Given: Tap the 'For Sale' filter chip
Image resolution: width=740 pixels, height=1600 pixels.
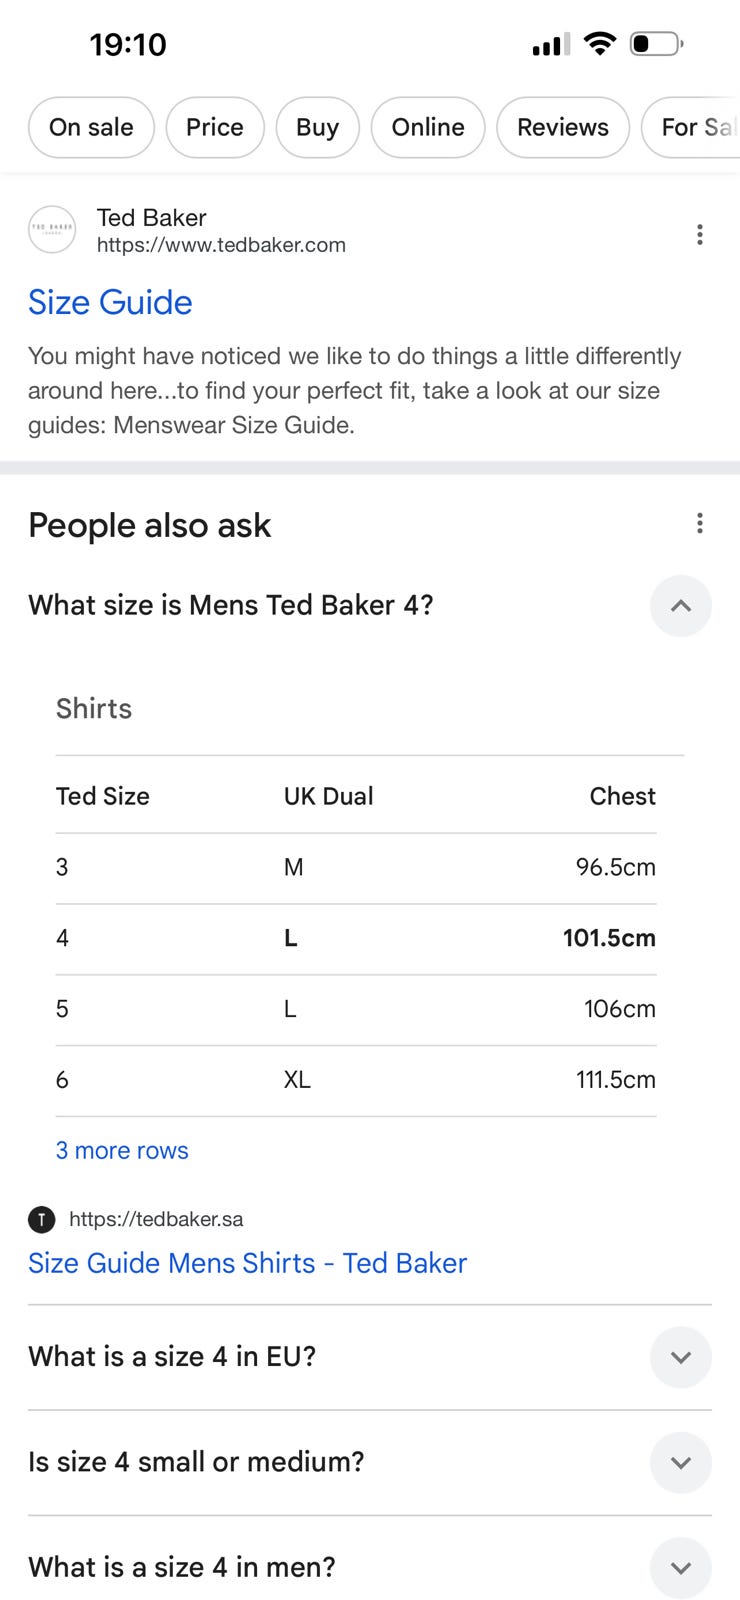Looking at the screenshot, I should [x=697, y=127].
